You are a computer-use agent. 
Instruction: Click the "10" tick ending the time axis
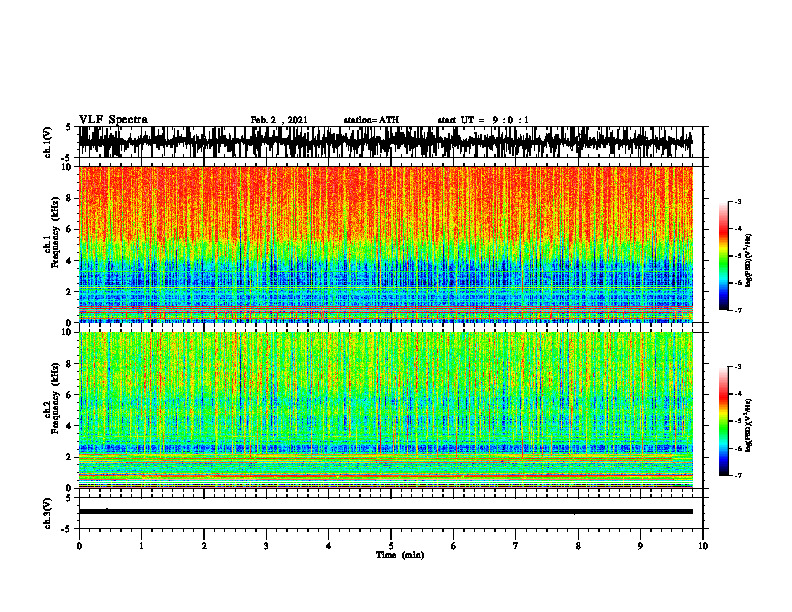point(703,546)
